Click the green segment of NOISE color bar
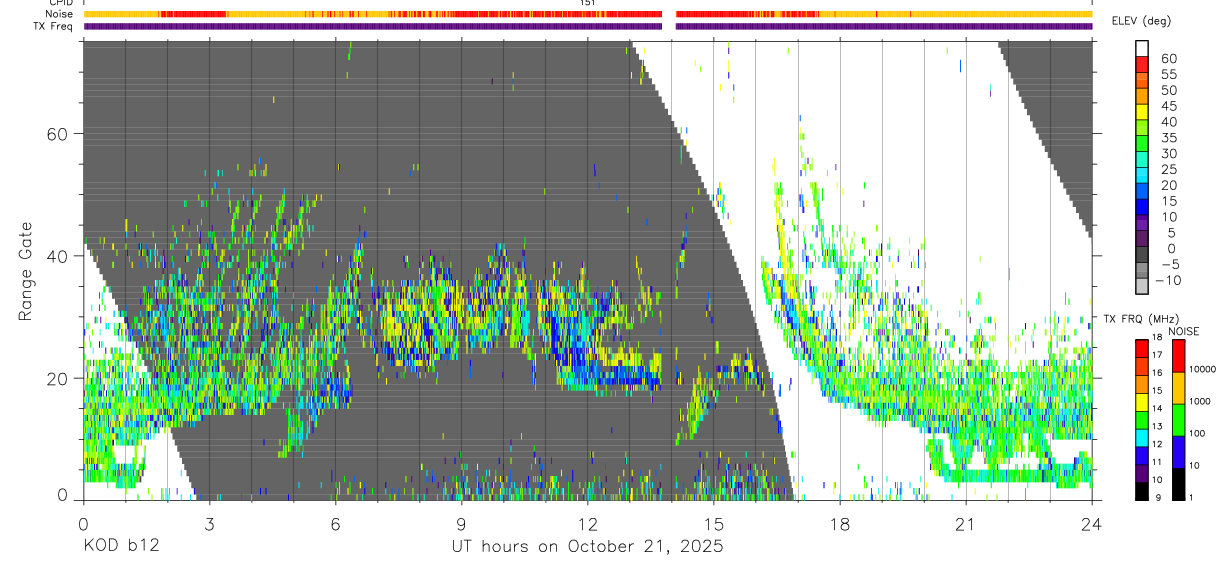The width and height of the screenshot is (1228, 567). 1178,418
